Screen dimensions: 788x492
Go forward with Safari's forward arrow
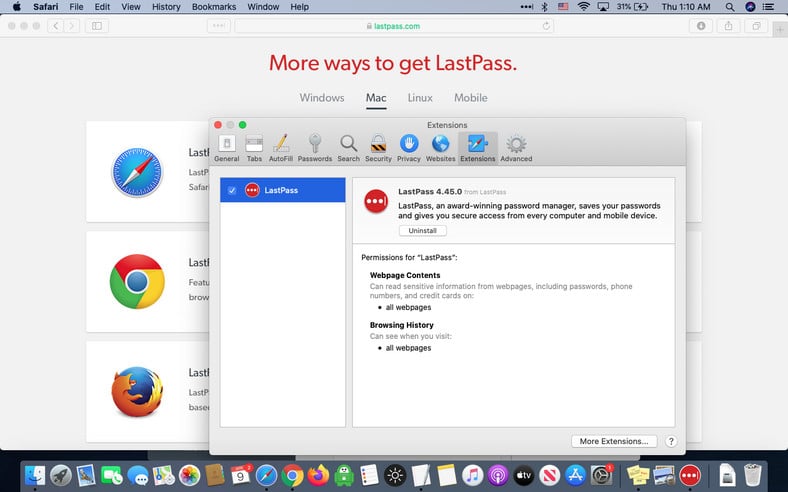pos(72,26)
